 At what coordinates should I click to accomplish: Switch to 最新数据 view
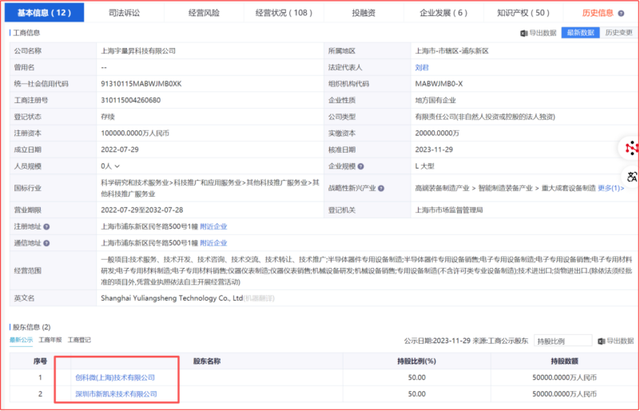click(x=580, y=33)
